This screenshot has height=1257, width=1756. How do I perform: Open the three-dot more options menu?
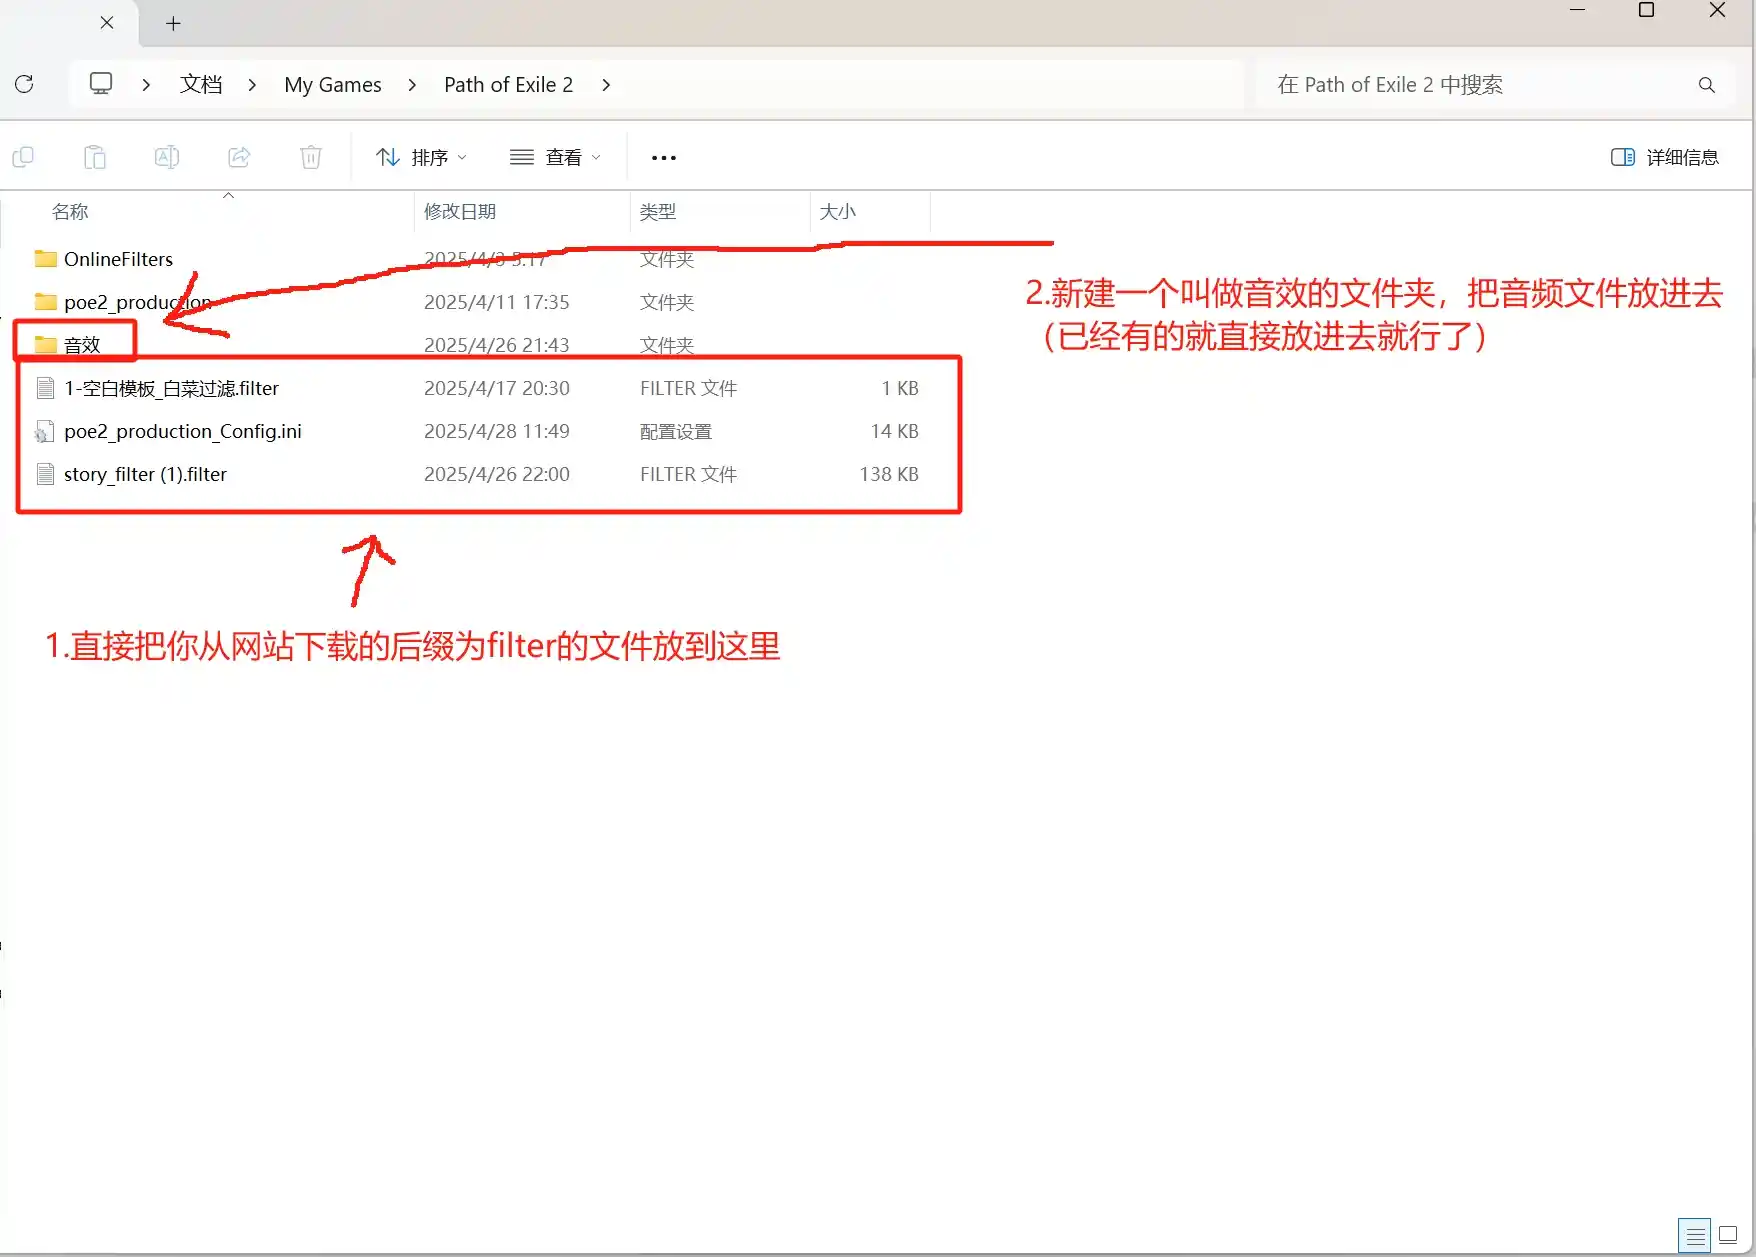pyautogui.click(x=664, y=157)
